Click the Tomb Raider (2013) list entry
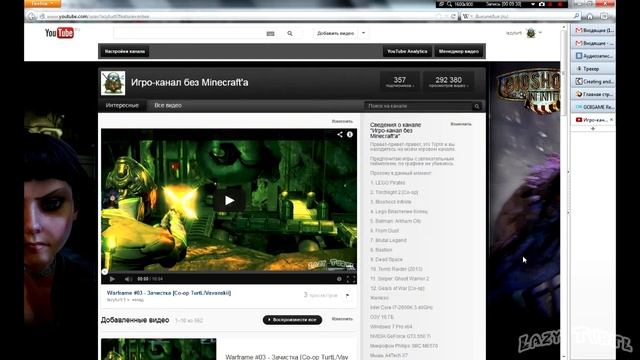The image size is (640, 360). point(396,269)
